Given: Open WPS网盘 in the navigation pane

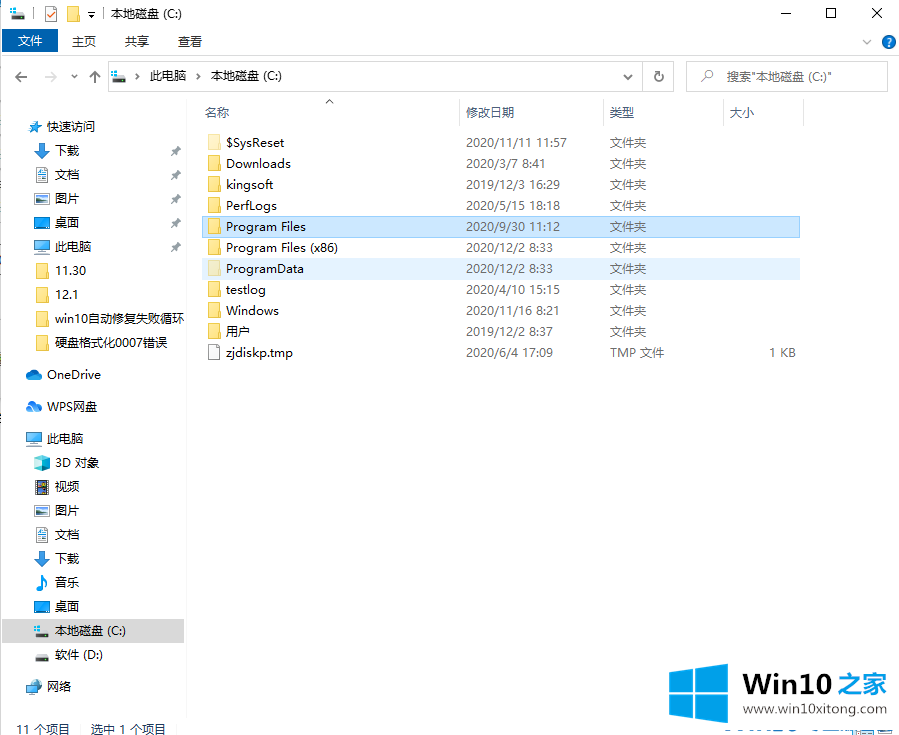Looking at the screenshot, I should pyautogui.click(x=72, y=407).
